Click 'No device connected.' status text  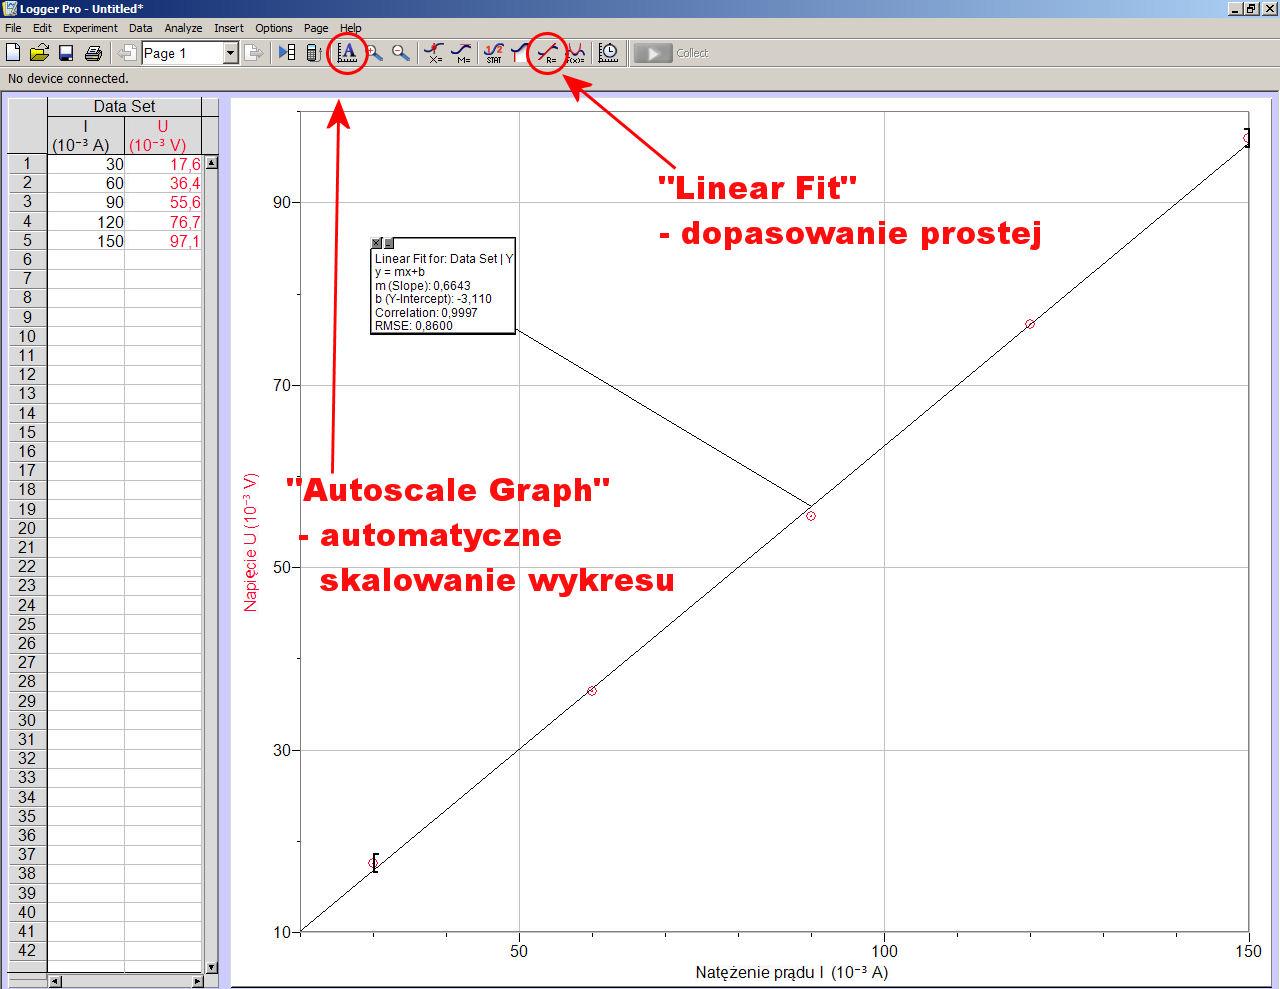click(68, 78)
